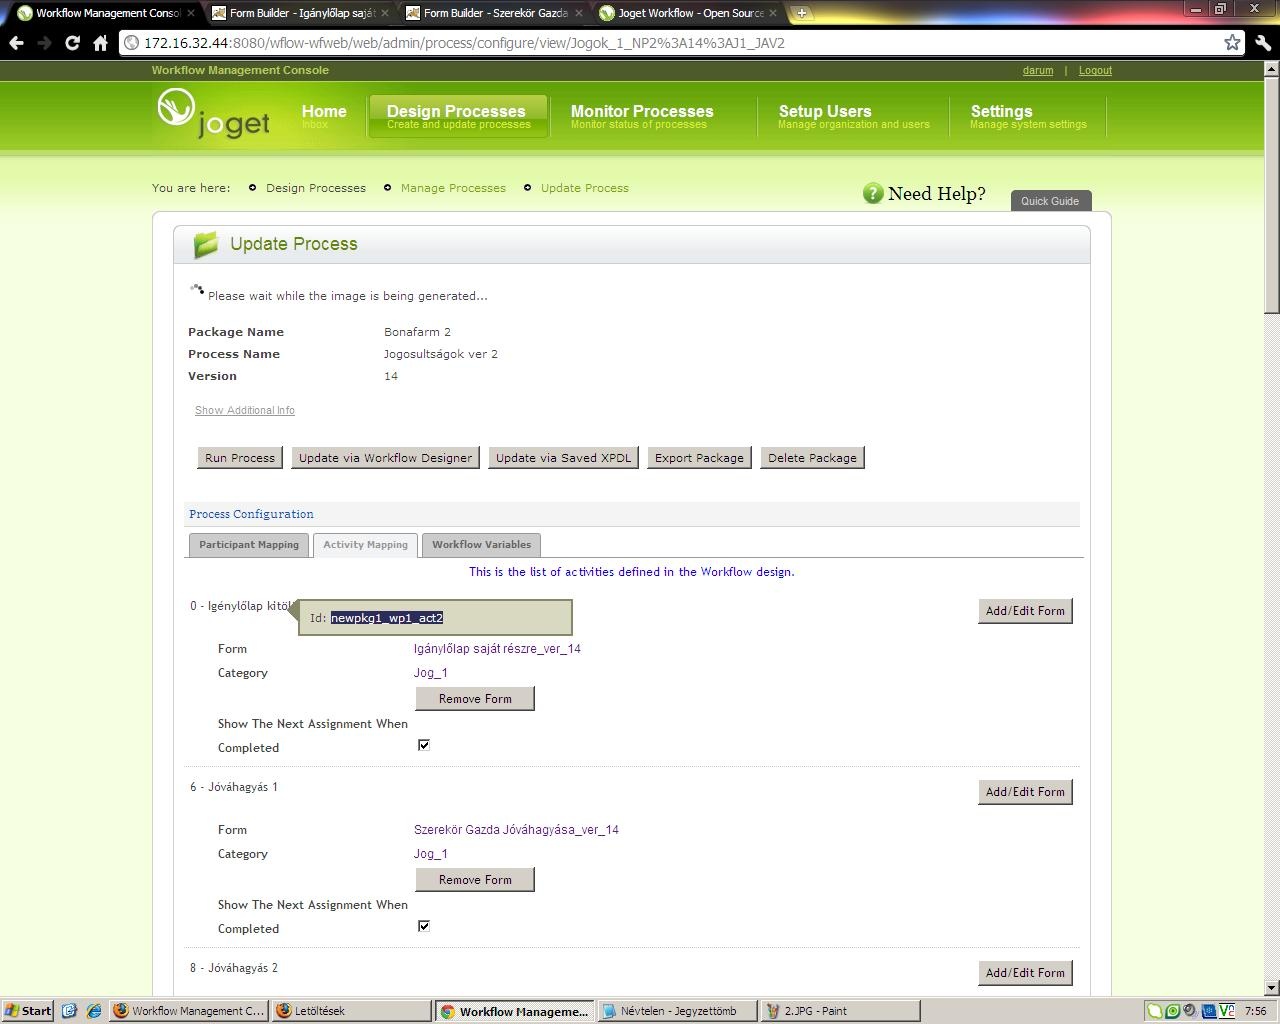Click the page scrollbar up arrow
Viewport: 1280px width, 1024px height.
[1271, 69]
